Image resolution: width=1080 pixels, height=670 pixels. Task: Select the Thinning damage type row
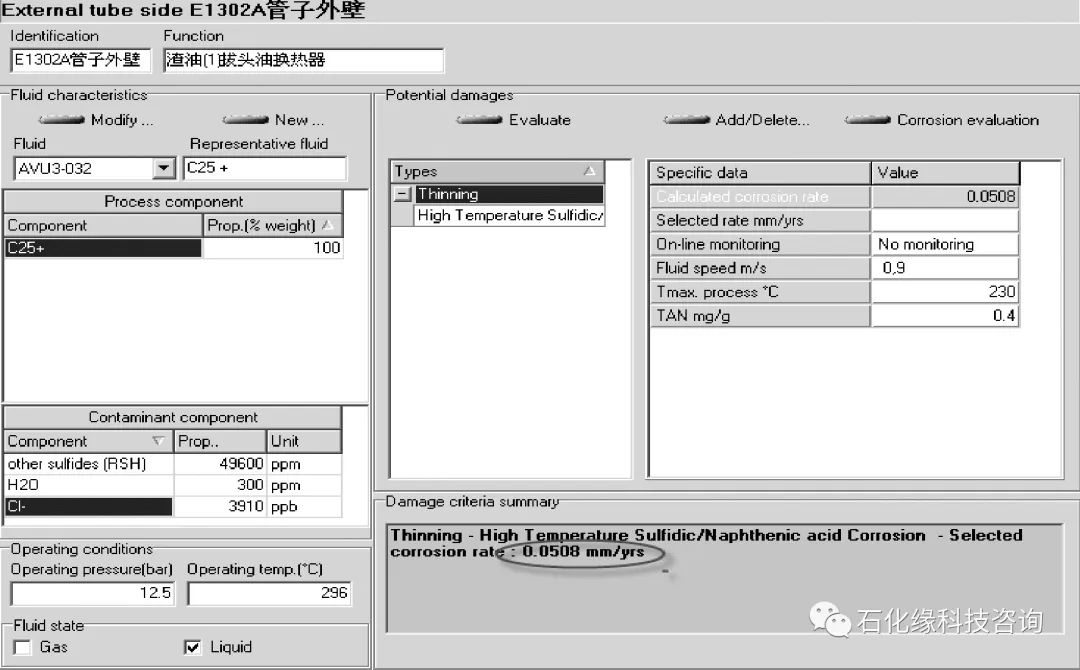509,194
